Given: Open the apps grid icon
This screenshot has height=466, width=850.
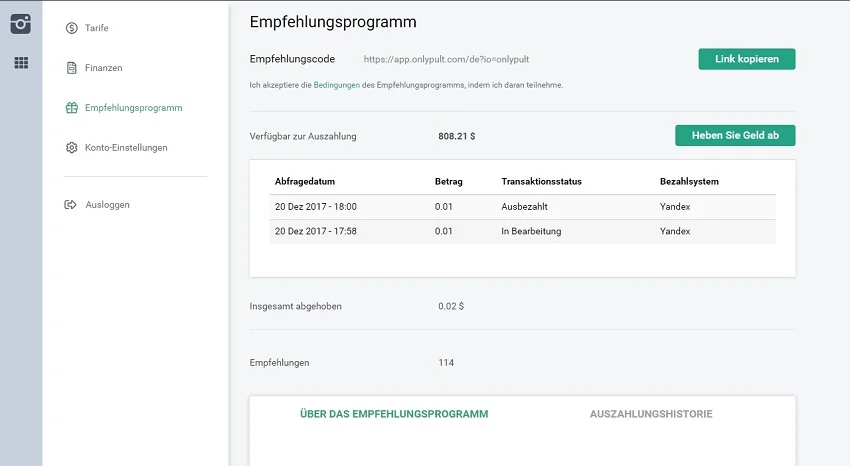Looking at the screenshot, I should tap(21, 63).
